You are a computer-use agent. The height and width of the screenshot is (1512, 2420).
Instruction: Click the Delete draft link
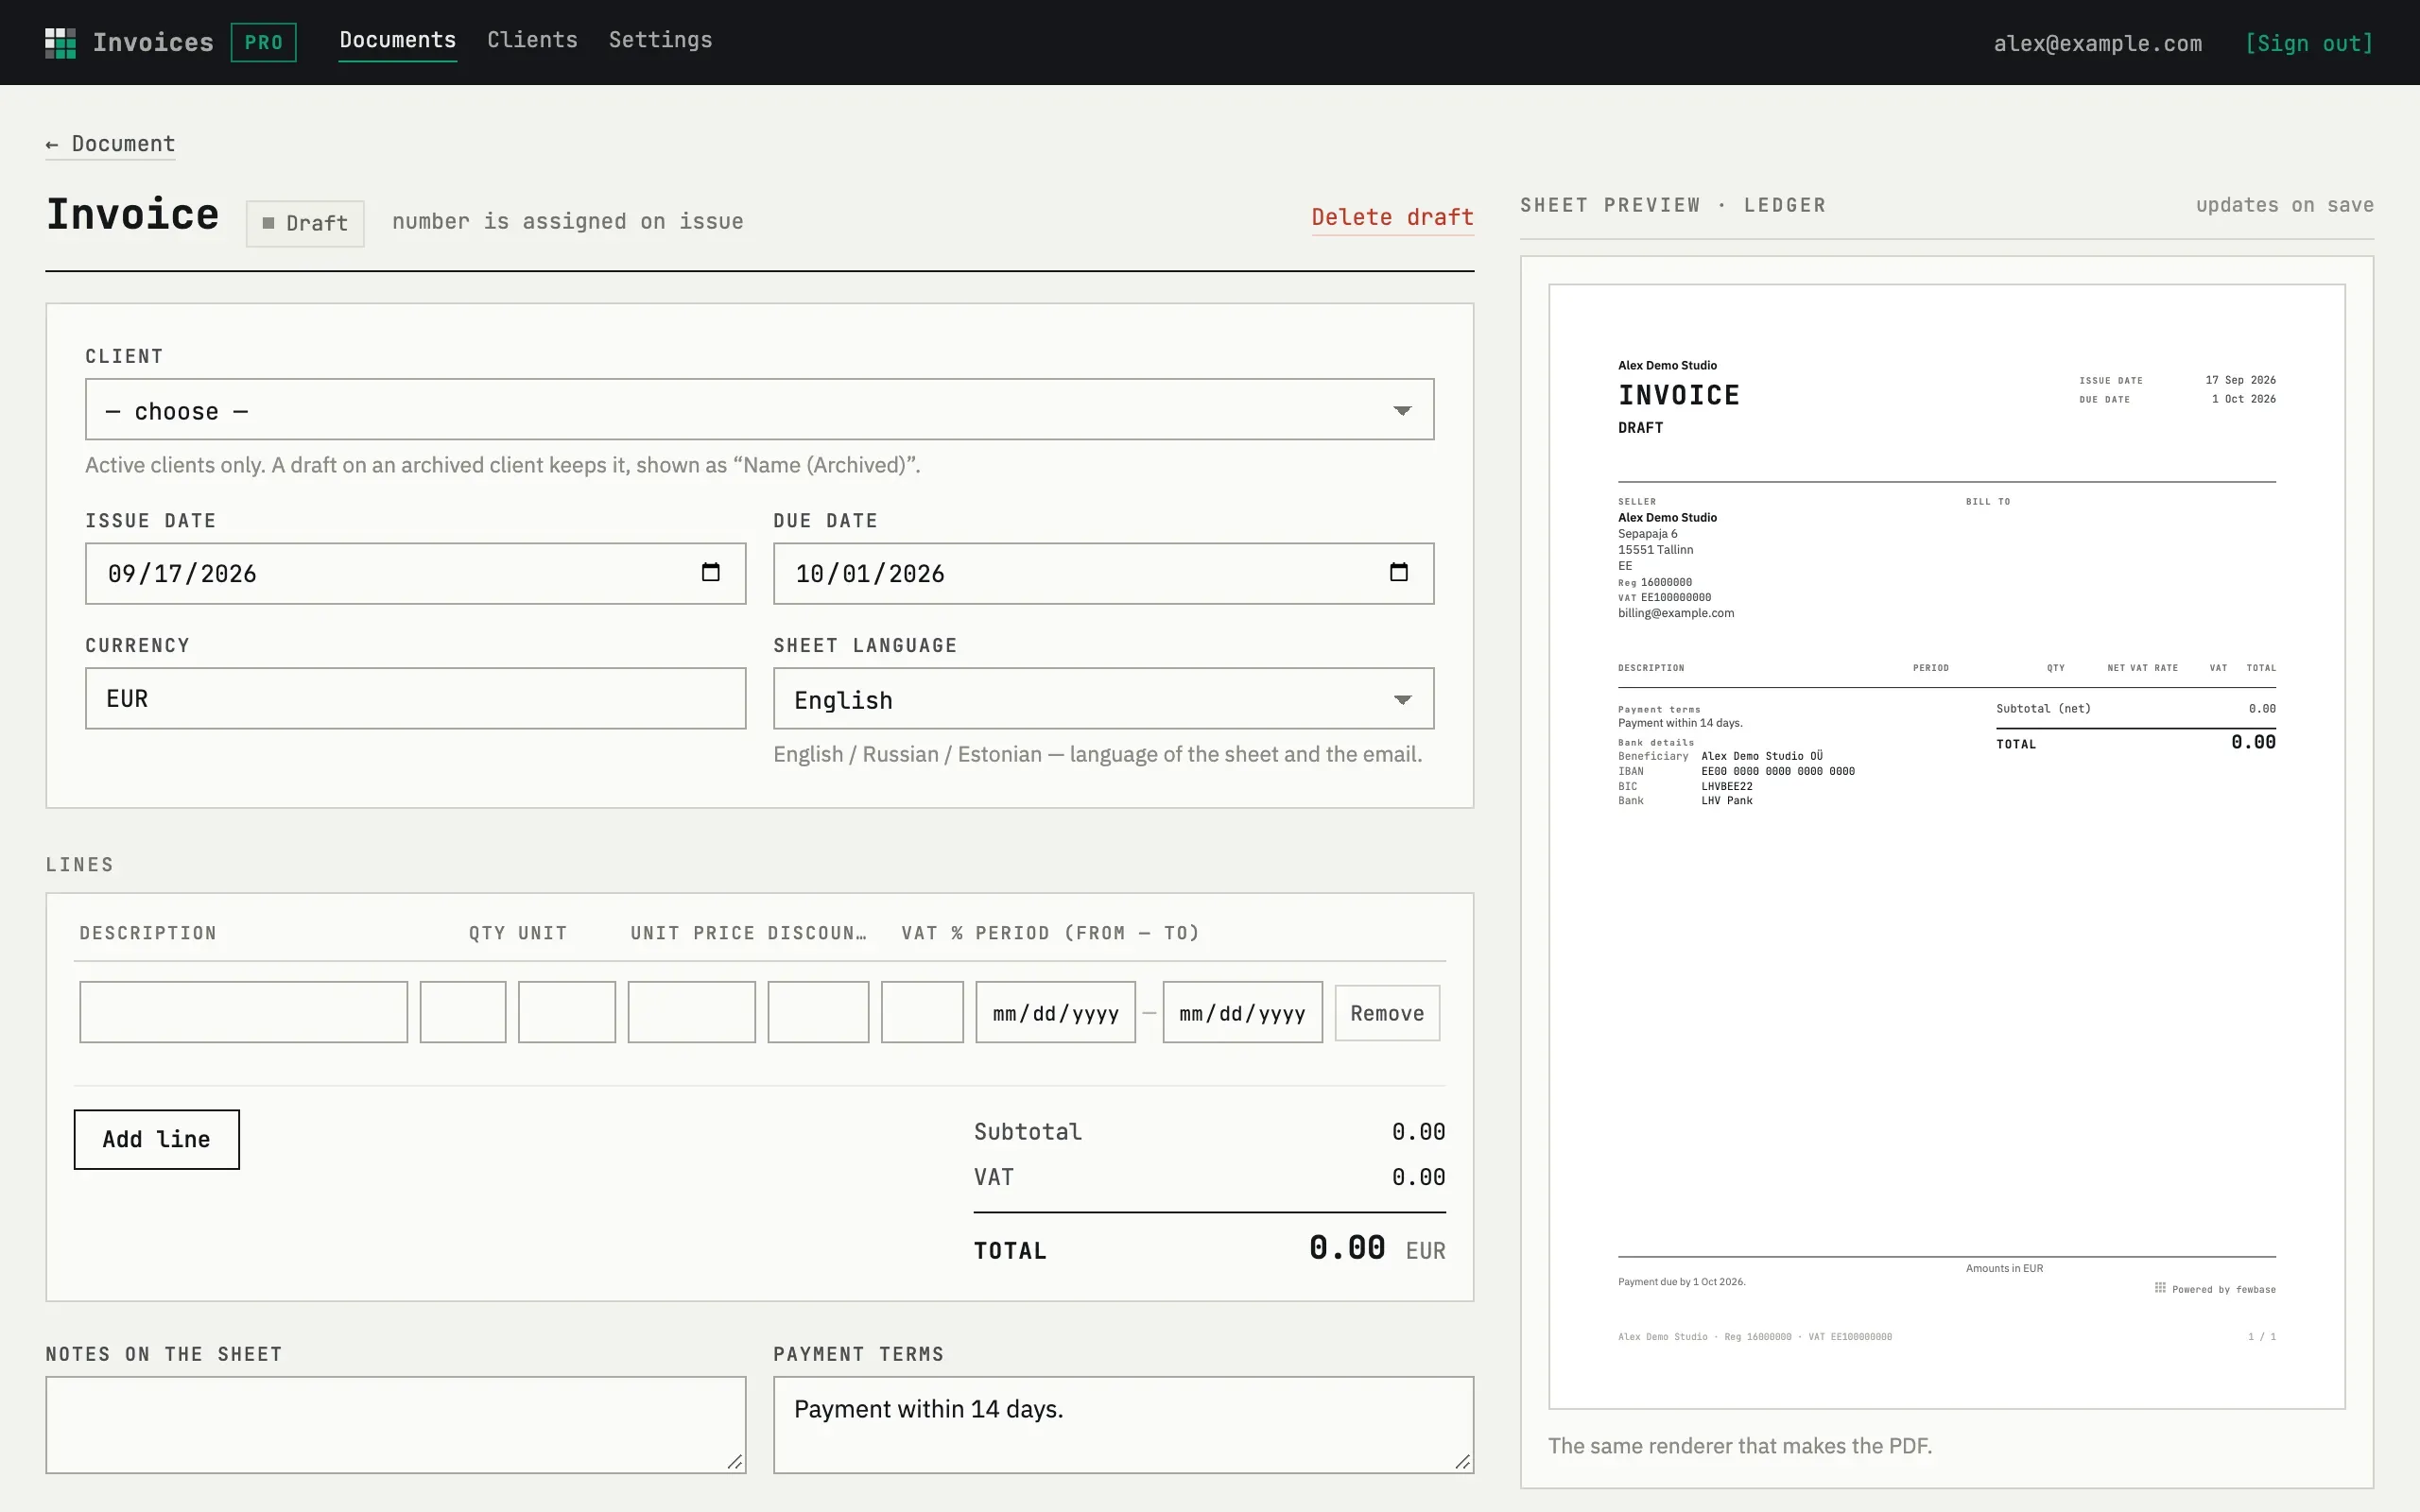tap(1392, 217)
